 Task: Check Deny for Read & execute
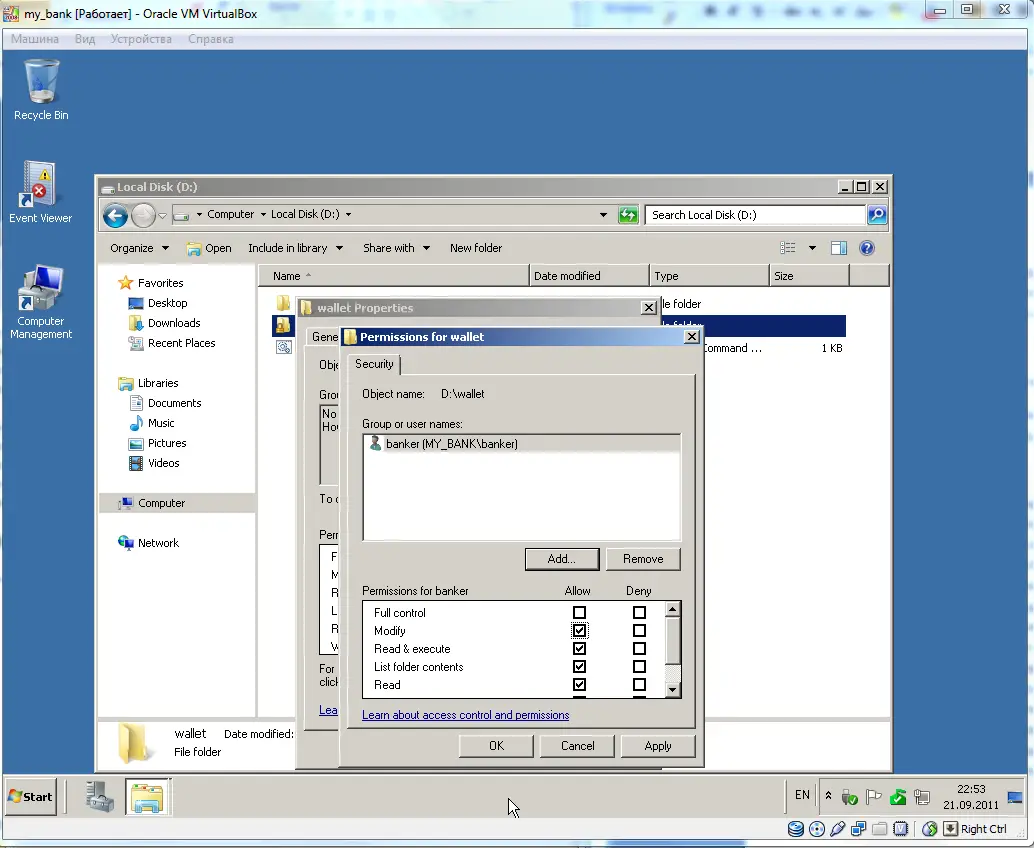coord(639,649)
